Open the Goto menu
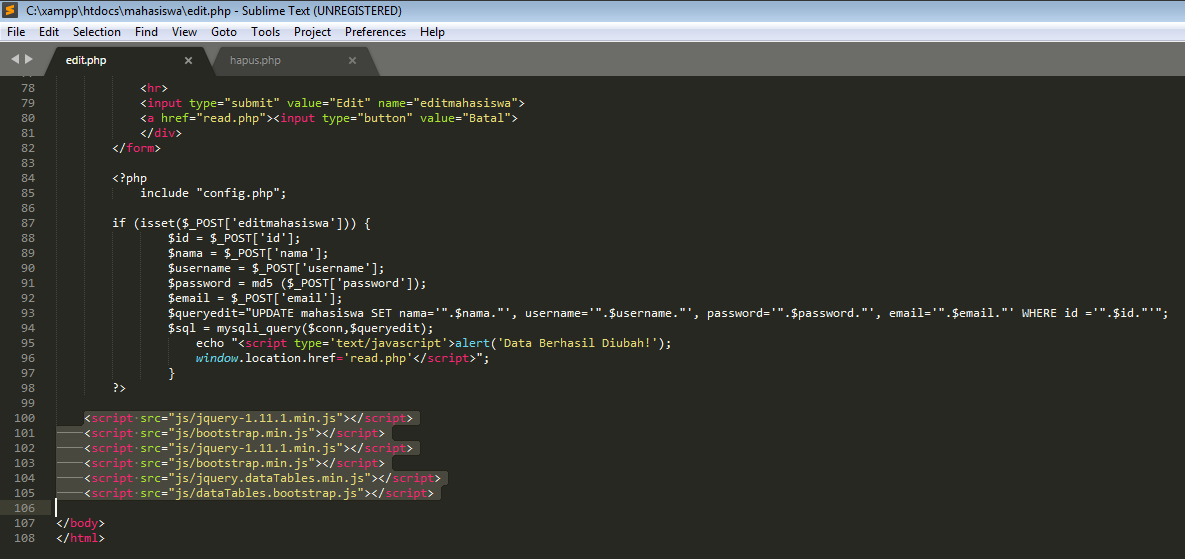The height and width of the screenshot is (559, 1185). pos(224,32)
